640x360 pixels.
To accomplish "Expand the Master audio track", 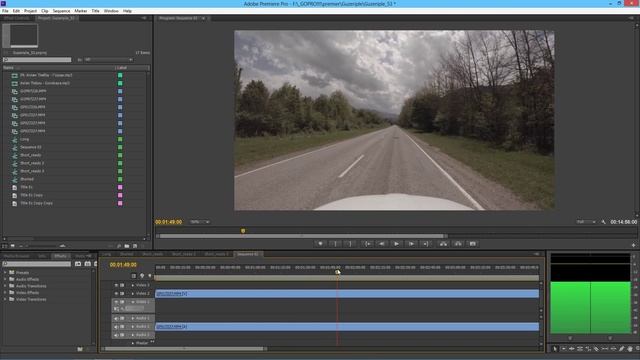I will tap(133, 343).
